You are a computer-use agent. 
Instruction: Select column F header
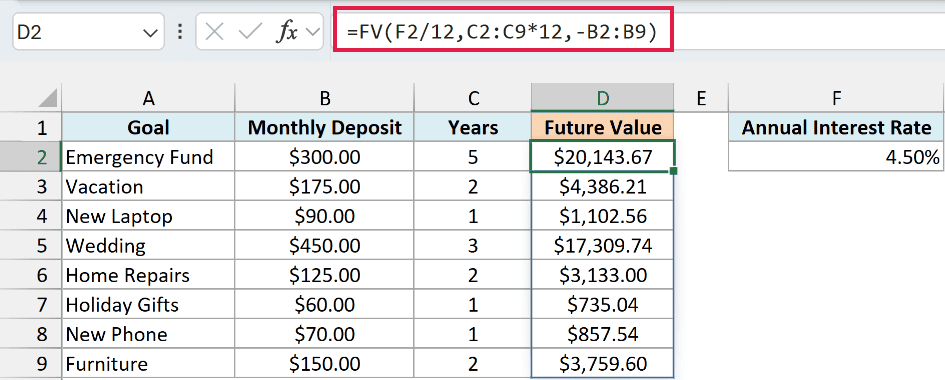click(837, 98)
